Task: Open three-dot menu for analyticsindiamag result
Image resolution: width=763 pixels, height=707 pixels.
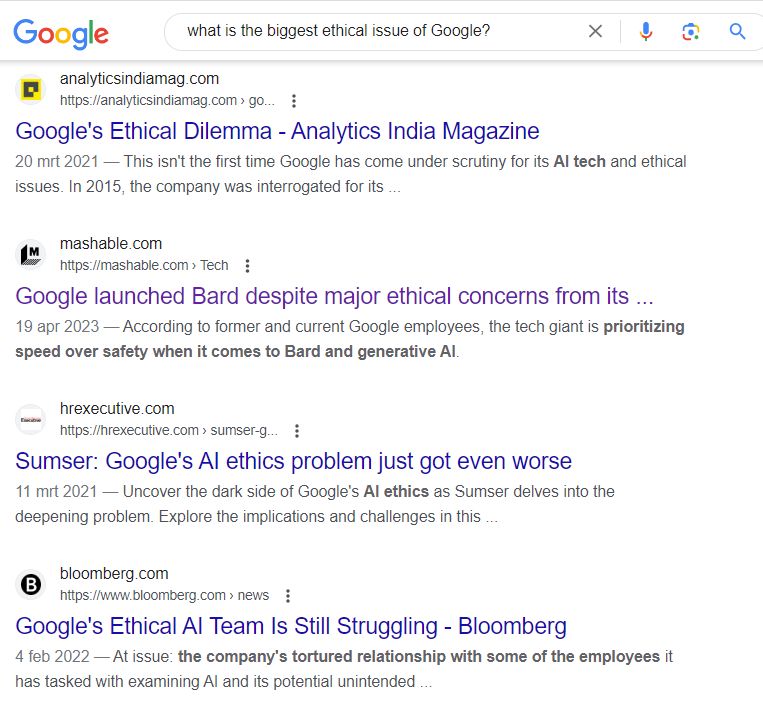Action: (x=293, y=101)
